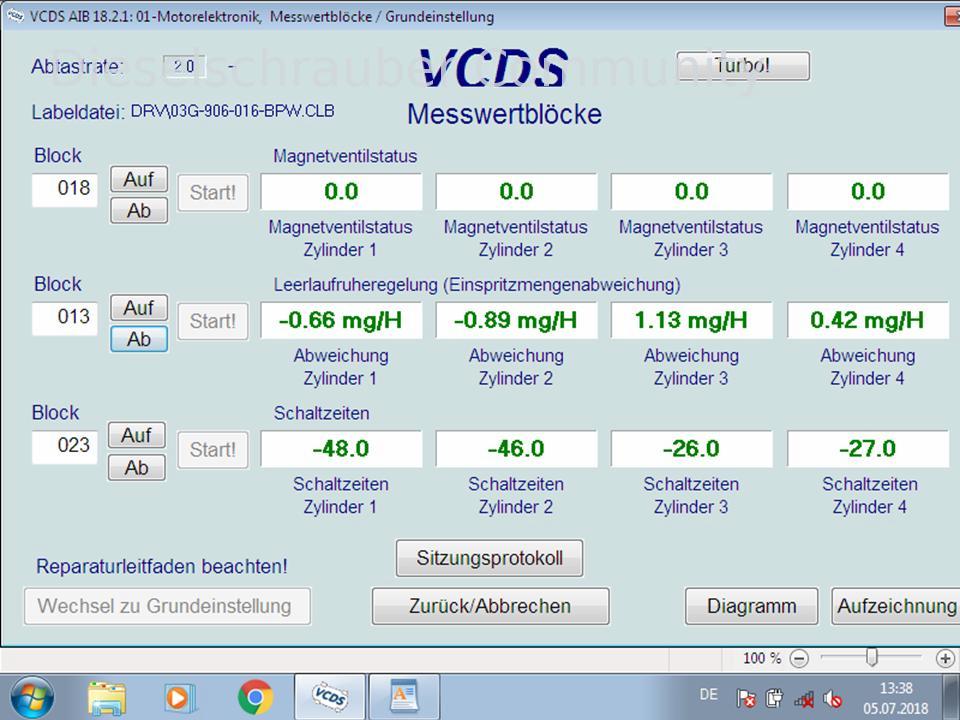Open the document editor taskbar button
960x720 pixels.
[x=404, y=697]
